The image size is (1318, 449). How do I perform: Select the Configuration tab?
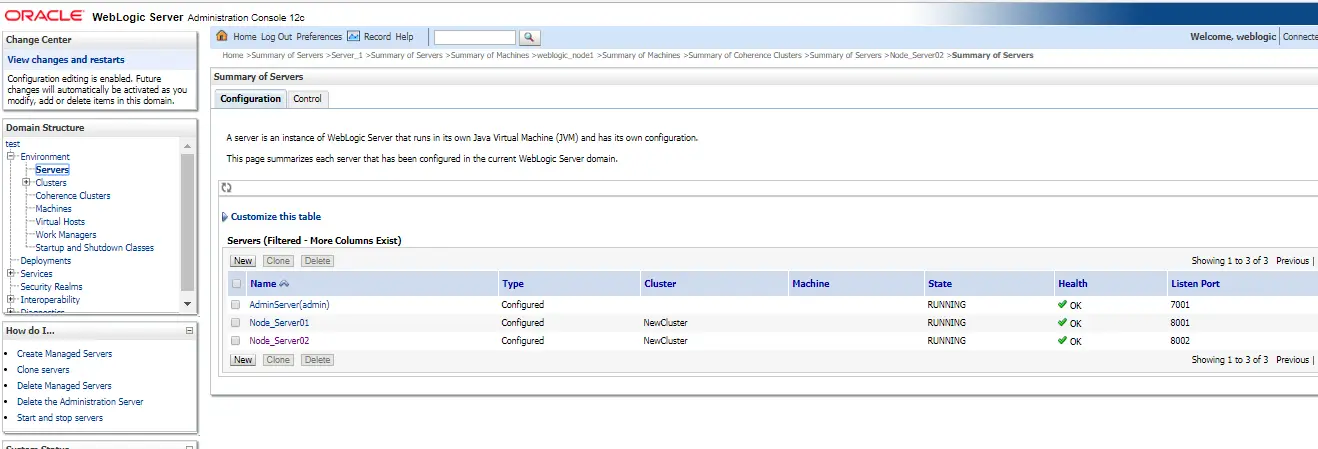pos(250,99)
